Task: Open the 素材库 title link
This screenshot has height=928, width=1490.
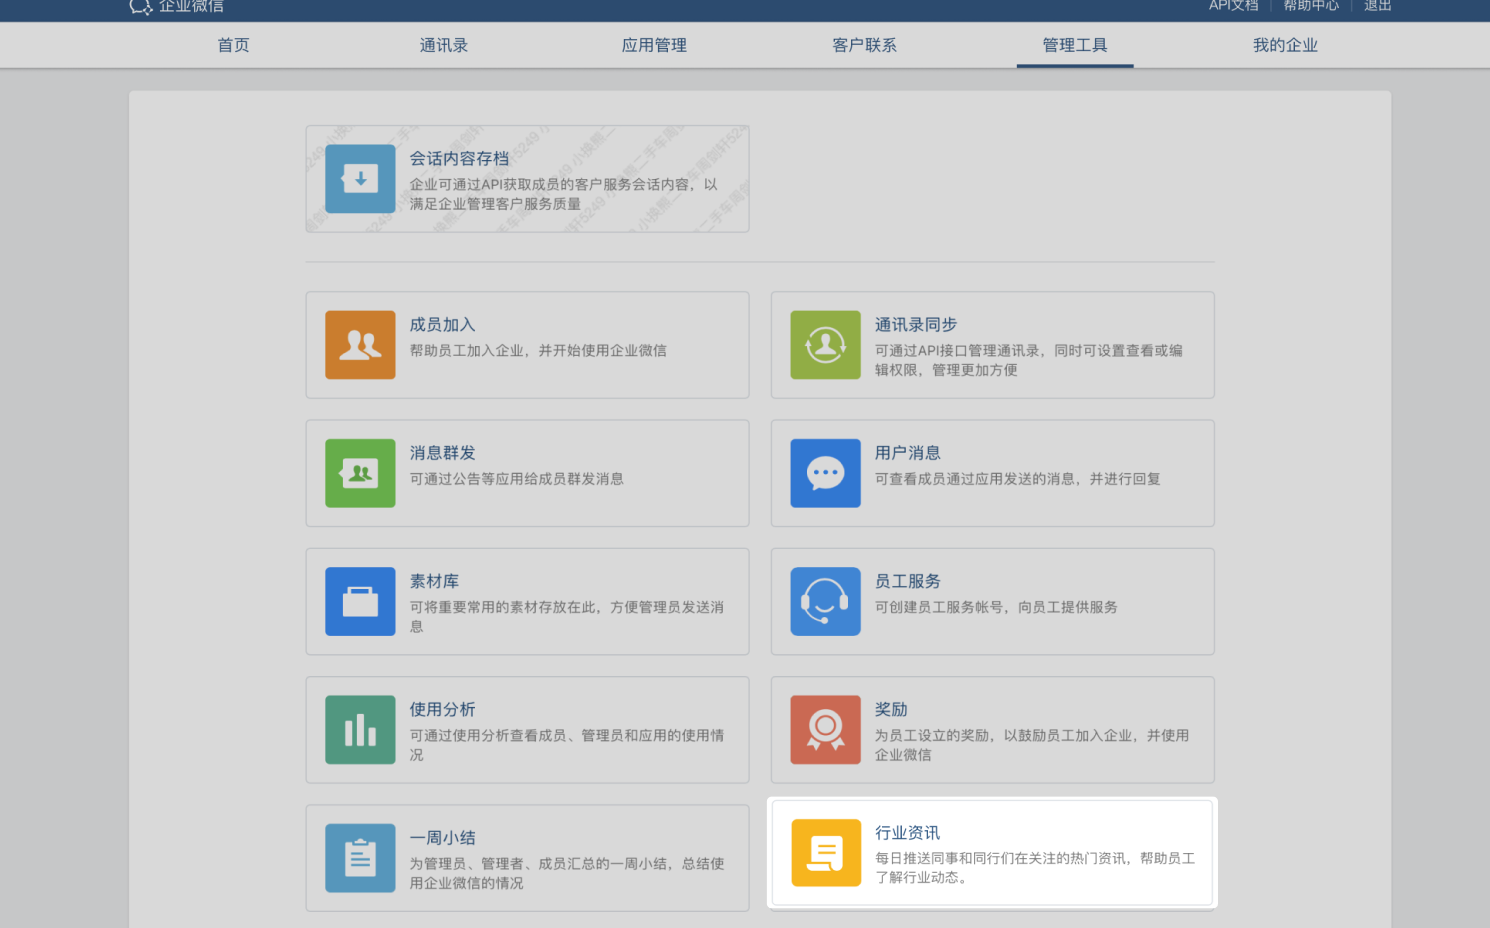Action: click(434, 581)
